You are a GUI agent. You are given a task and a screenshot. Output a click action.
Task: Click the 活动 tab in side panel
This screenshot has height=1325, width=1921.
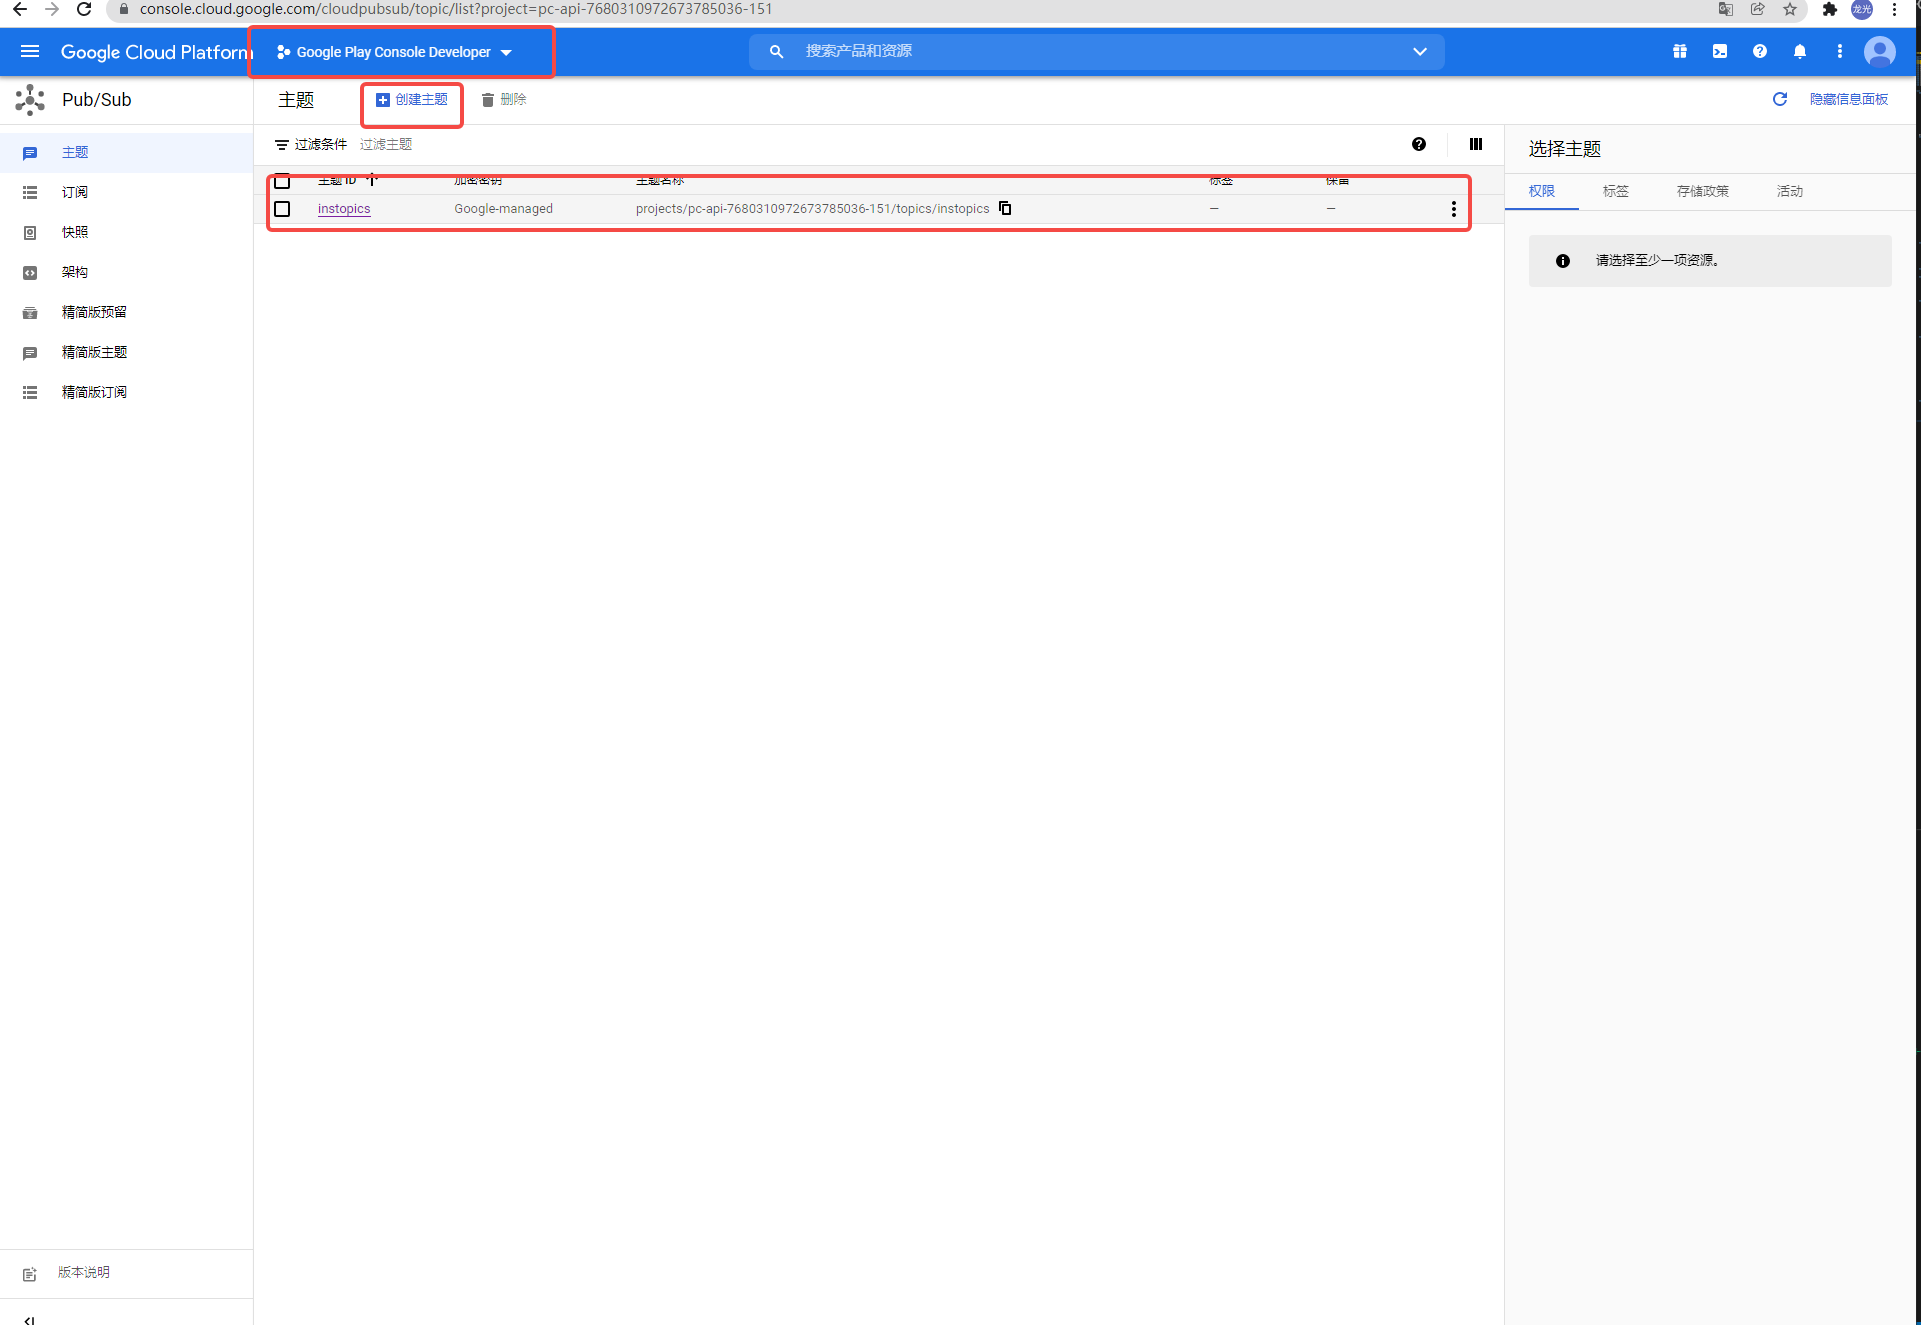(1793, 190)
